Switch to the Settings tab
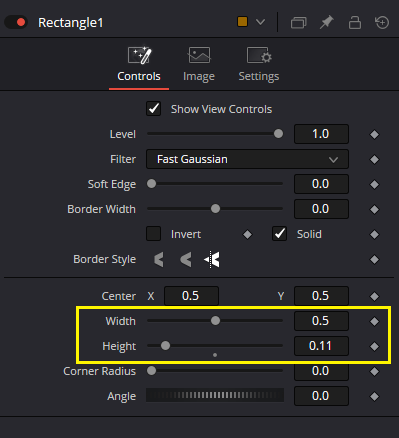Screen dimensions: 399x438 point(259,64)
